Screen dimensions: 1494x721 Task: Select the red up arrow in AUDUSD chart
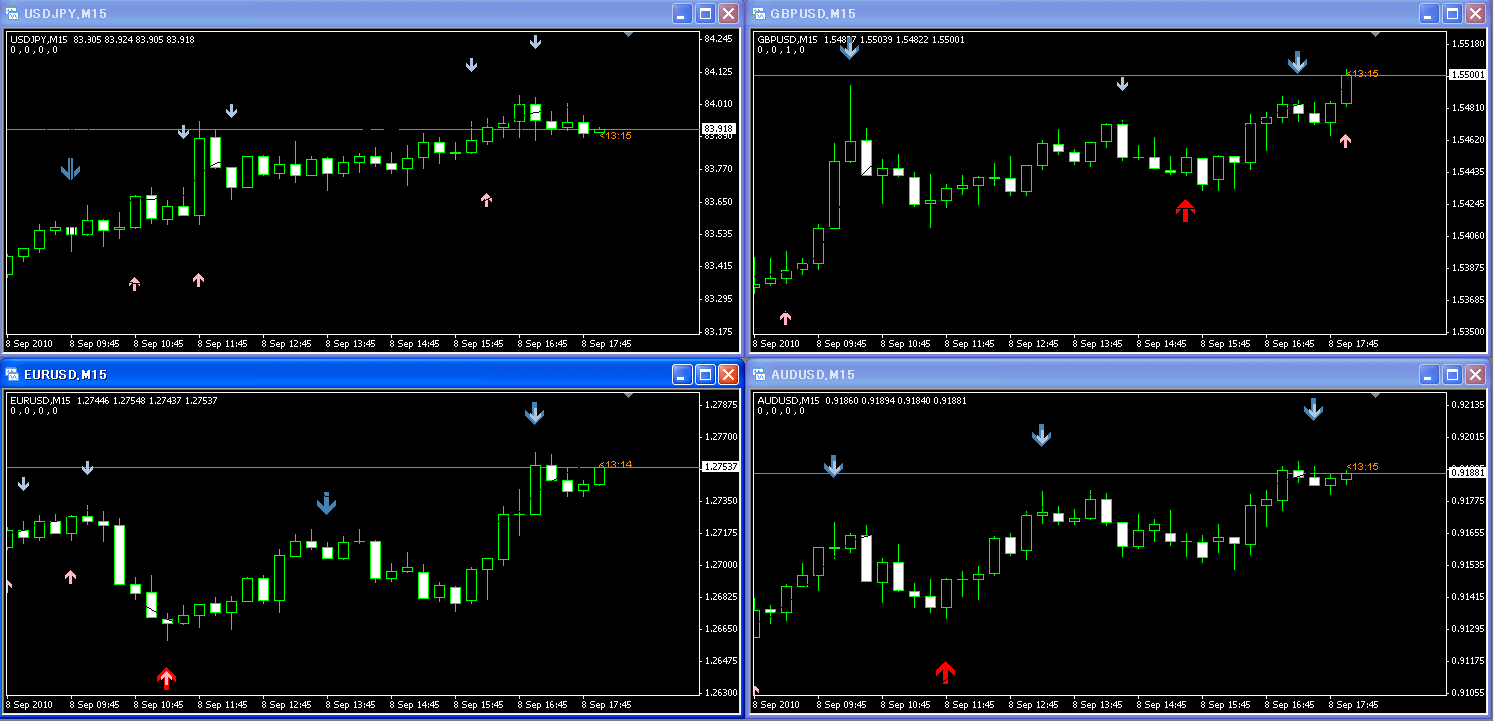[x=945, y=672]
